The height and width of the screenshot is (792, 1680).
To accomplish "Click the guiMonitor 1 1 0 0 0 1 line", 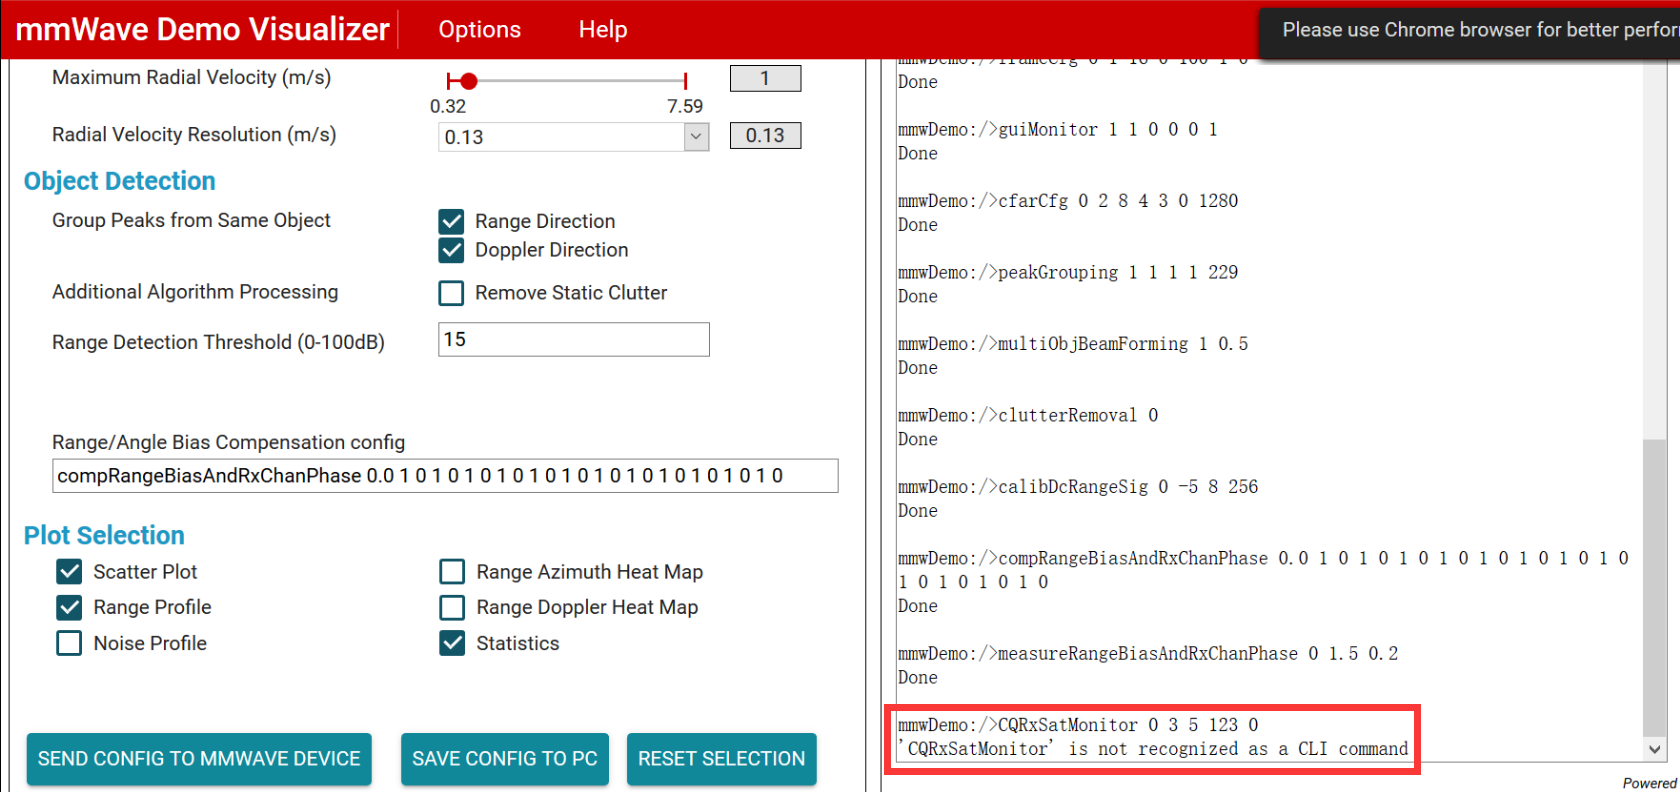I will (1058, 129).
